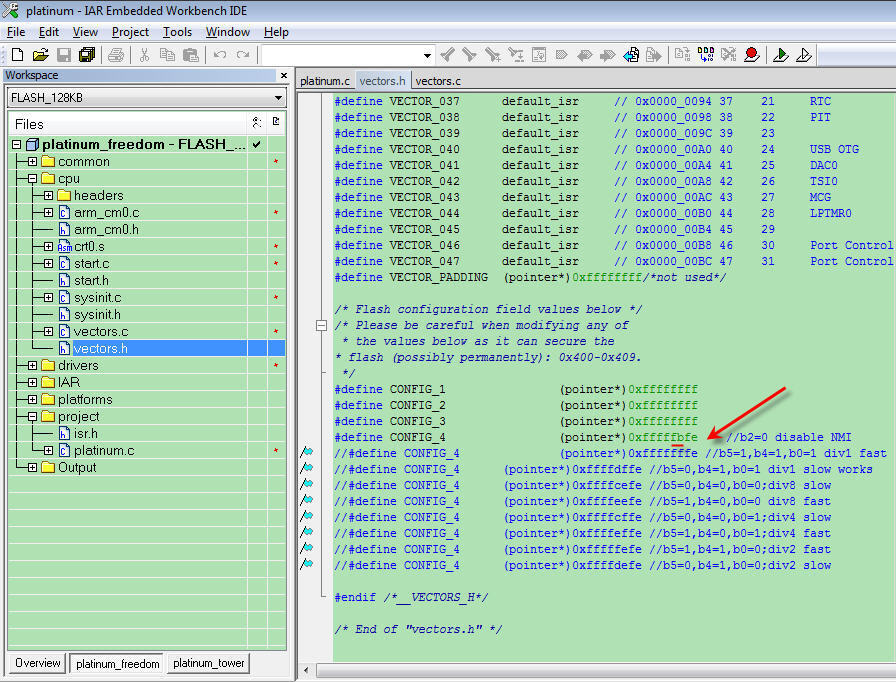The width and height of the screenshot is (896, 682).
Task: Navigate backward in the editor history
Action: pyautogui.click(x=631, y=55)
